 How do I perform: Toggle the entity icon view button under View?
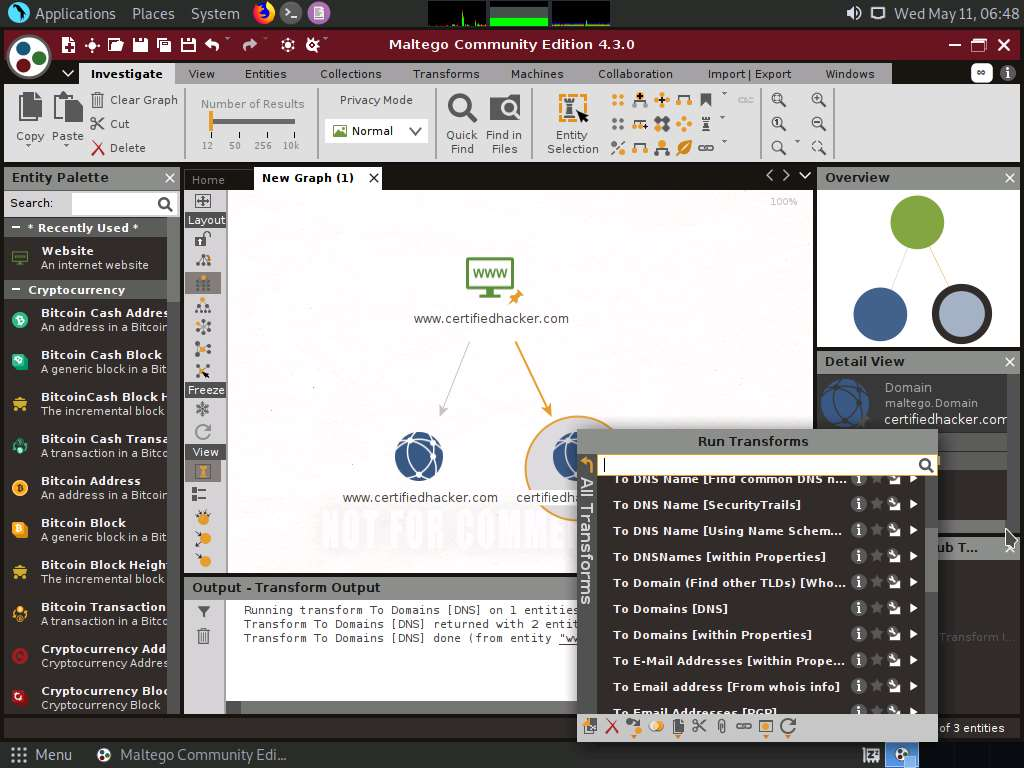pyautogui.click(x=203, y=472)
